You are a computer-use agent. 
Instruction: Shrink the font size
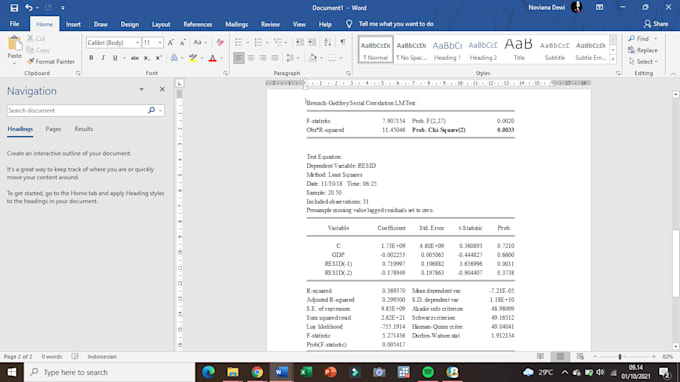tap(183, 42)
